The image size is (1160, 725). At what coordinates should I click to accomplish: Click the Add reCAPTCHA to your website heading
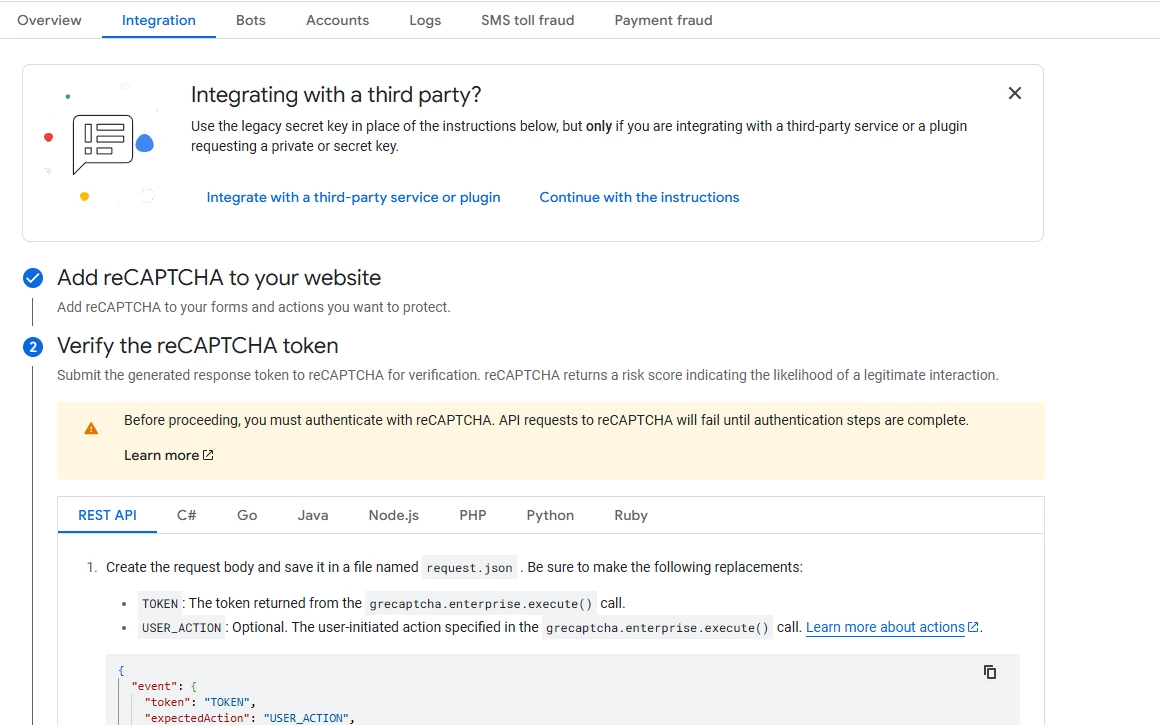[219, 277]
